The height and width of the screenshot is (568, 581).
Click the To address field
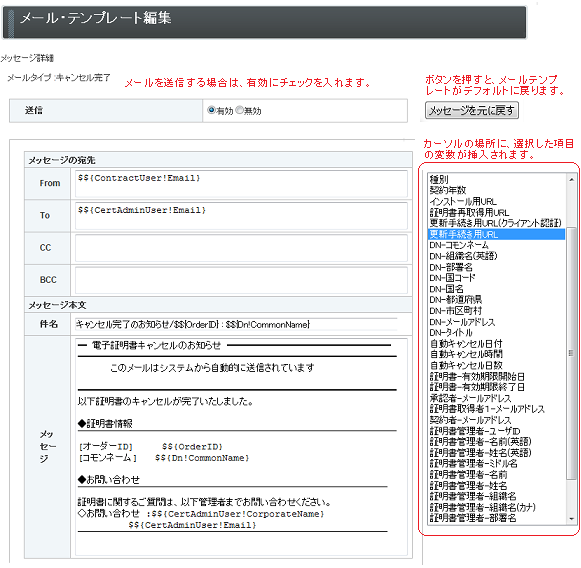241,216
